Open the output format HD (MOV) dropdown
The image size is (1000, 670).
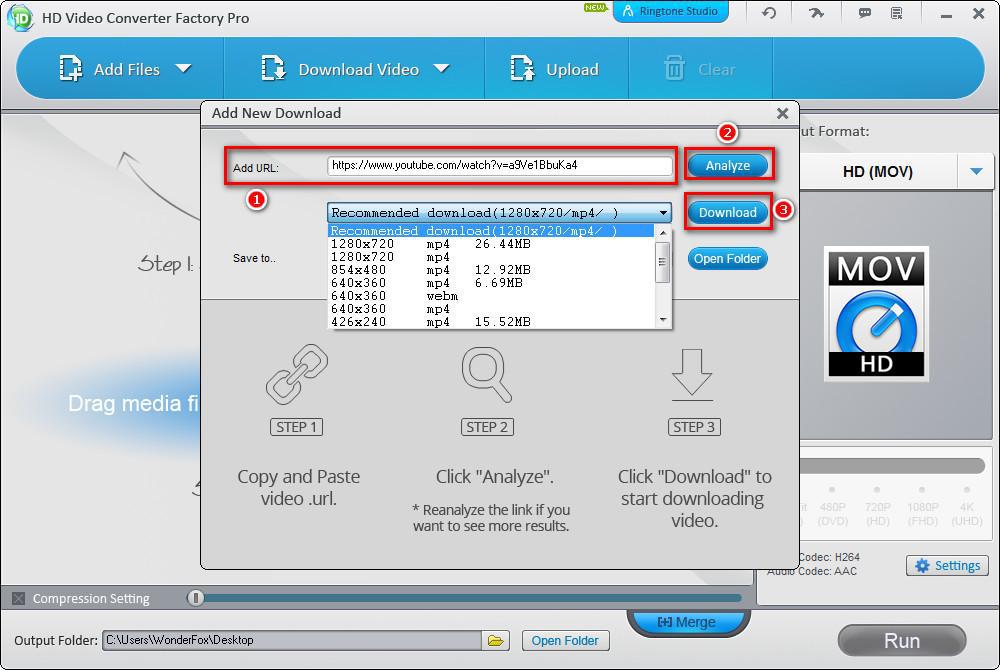click(976, 172)
